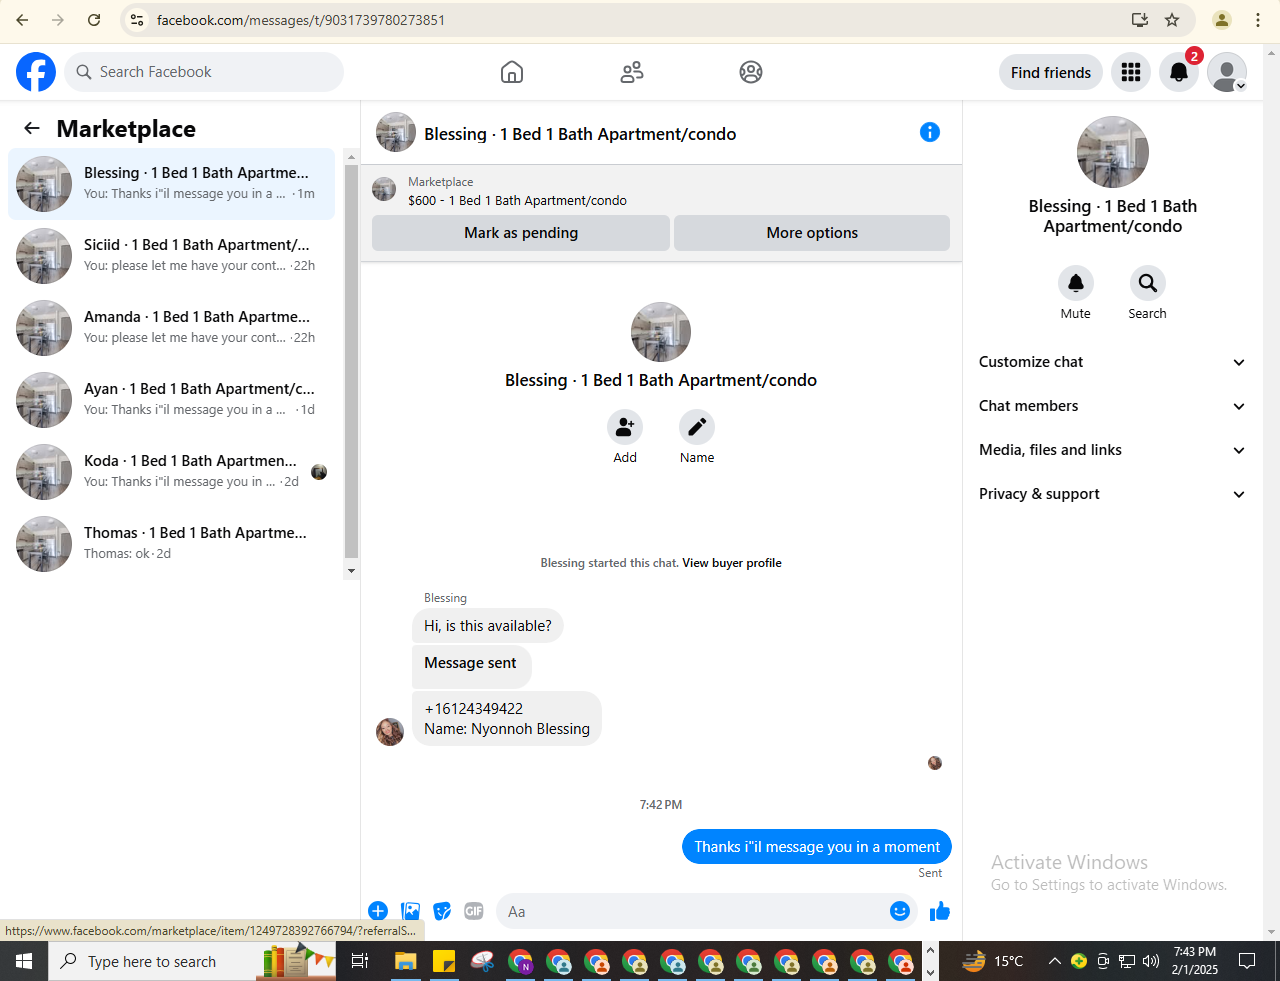Open the emoji picker

click(x=900, y=911)
